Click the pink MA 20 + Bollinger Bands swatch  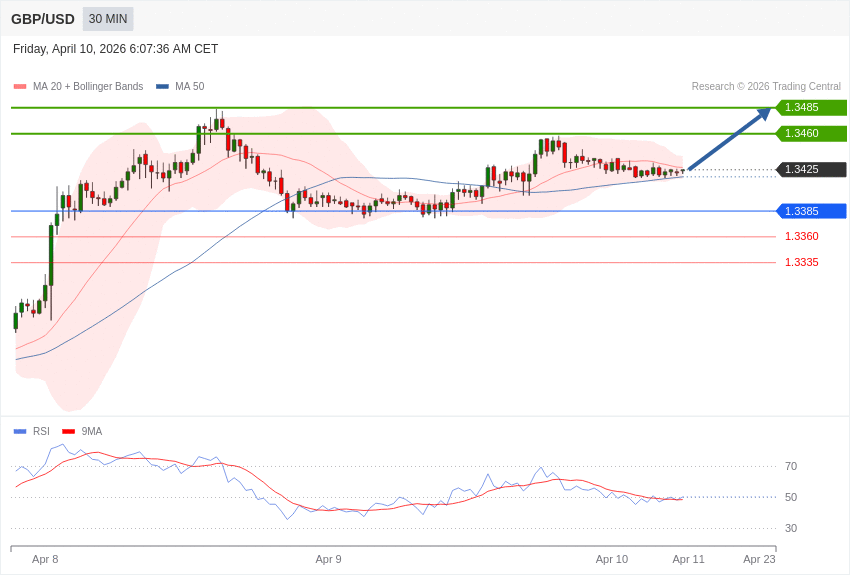[x=20, y=87]
